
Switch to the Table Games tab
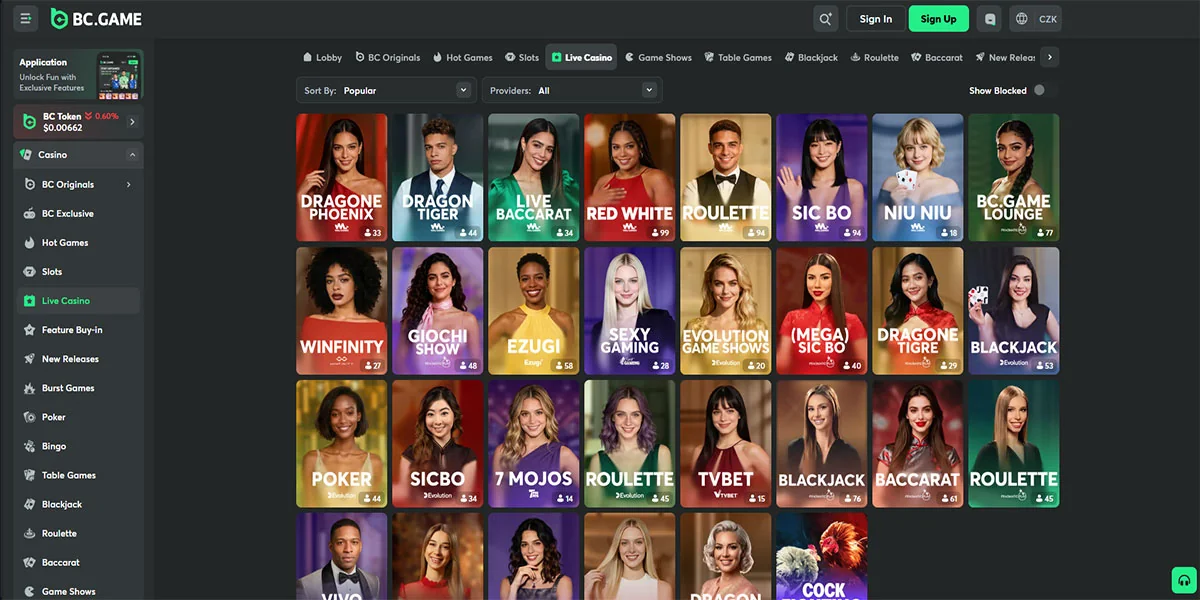coord(738,58)
